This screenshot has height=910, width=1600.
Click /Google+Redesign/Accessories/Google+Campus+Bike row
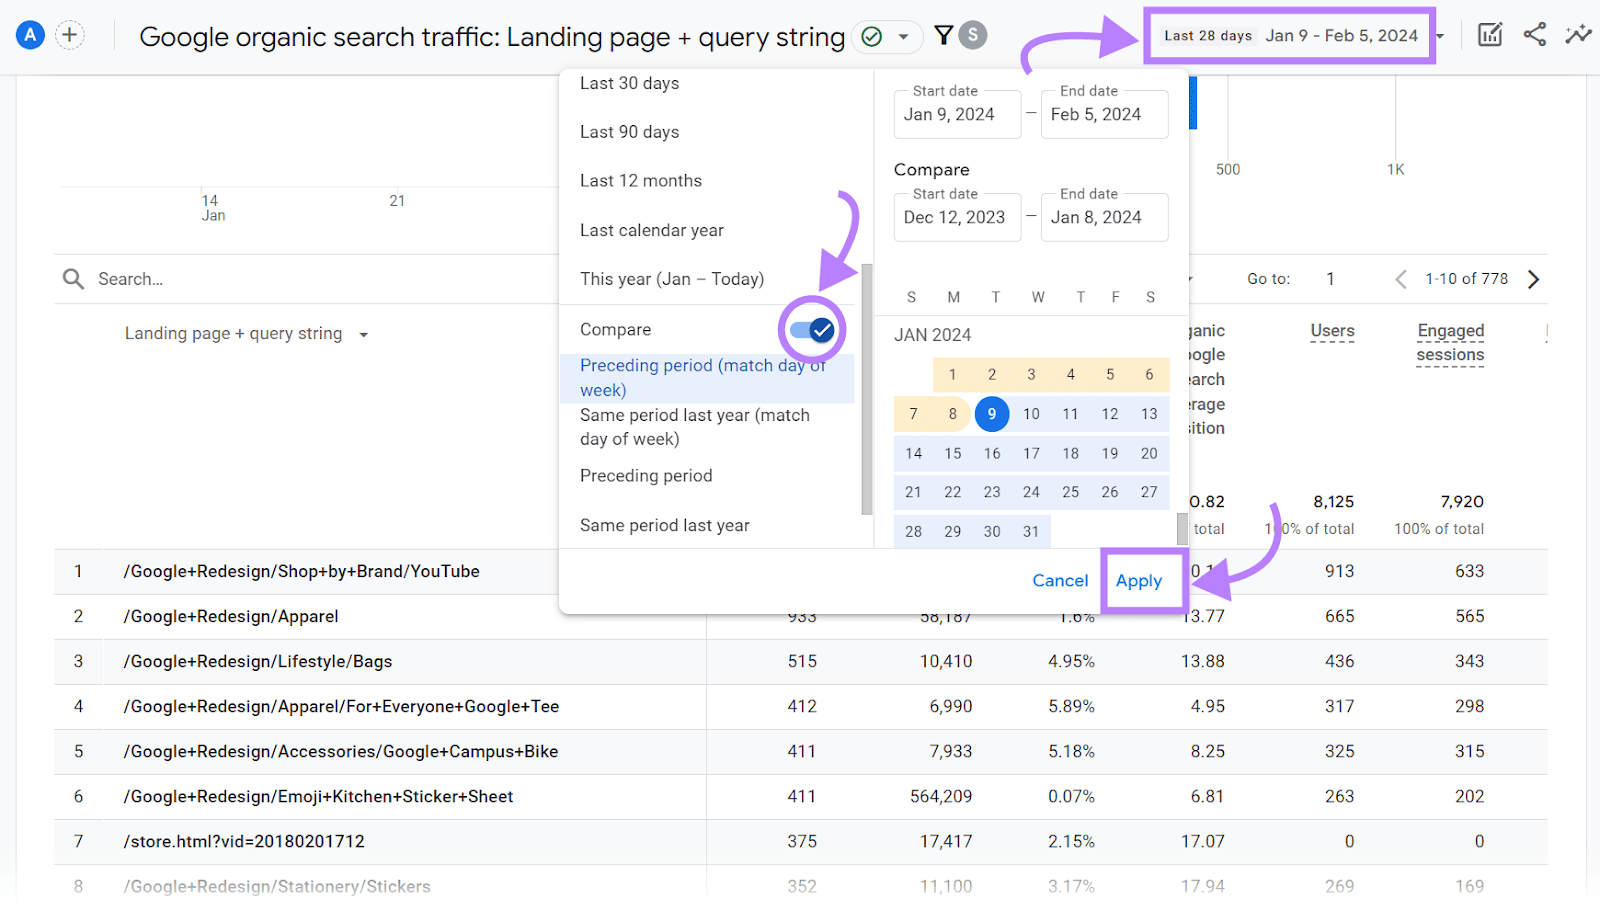(341, 751)
